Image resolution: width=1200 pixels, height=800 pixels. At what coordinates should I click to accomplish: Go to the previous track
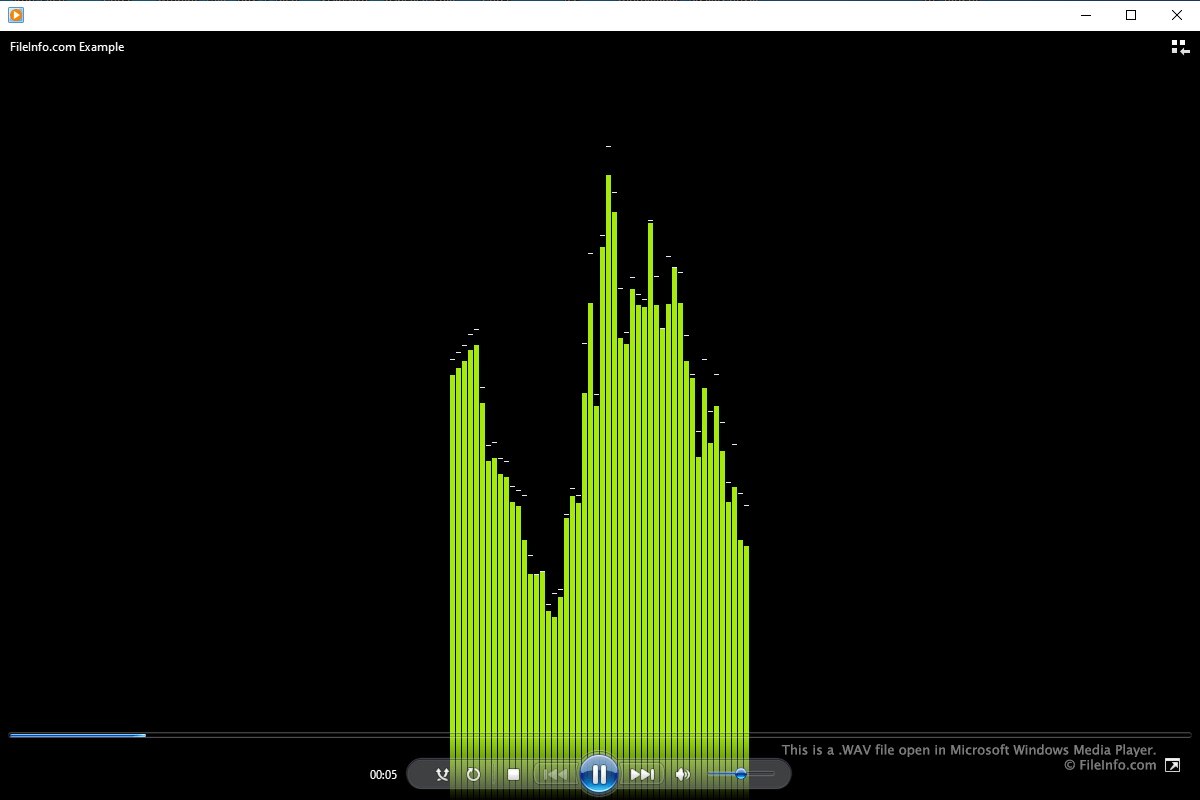[x=555, y=774]
